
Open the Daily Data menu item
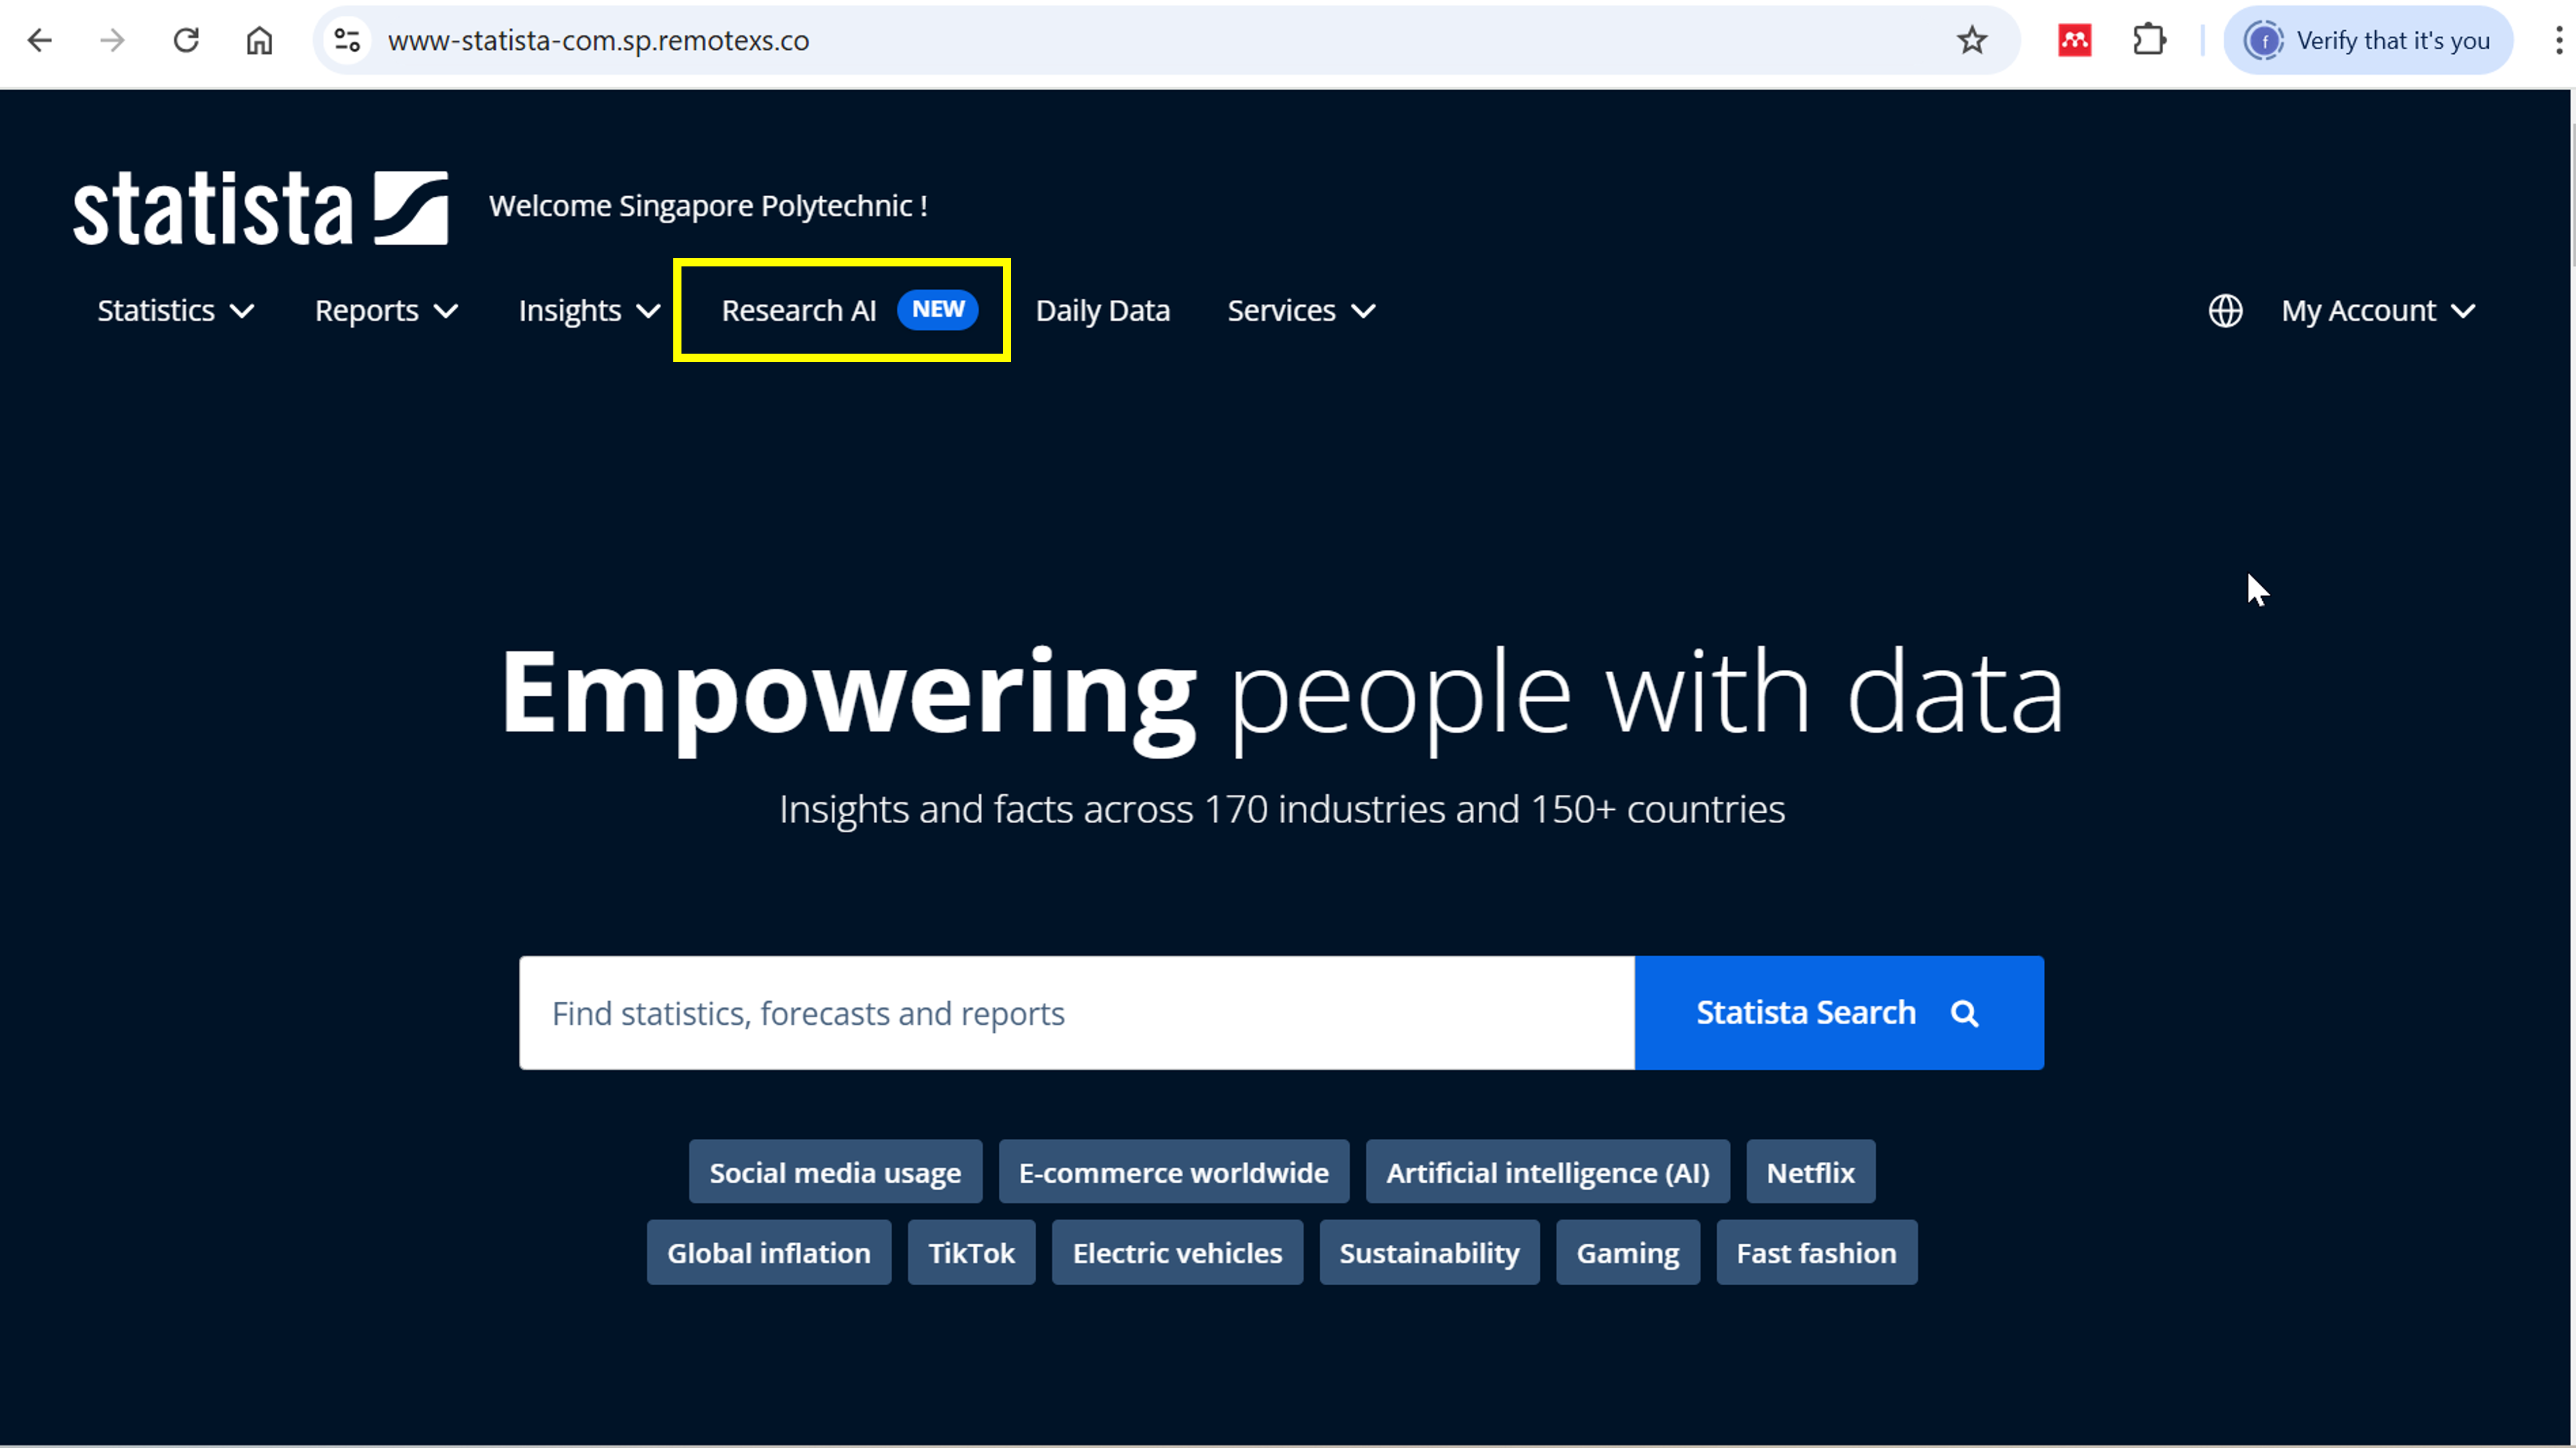coord(1102,311)
